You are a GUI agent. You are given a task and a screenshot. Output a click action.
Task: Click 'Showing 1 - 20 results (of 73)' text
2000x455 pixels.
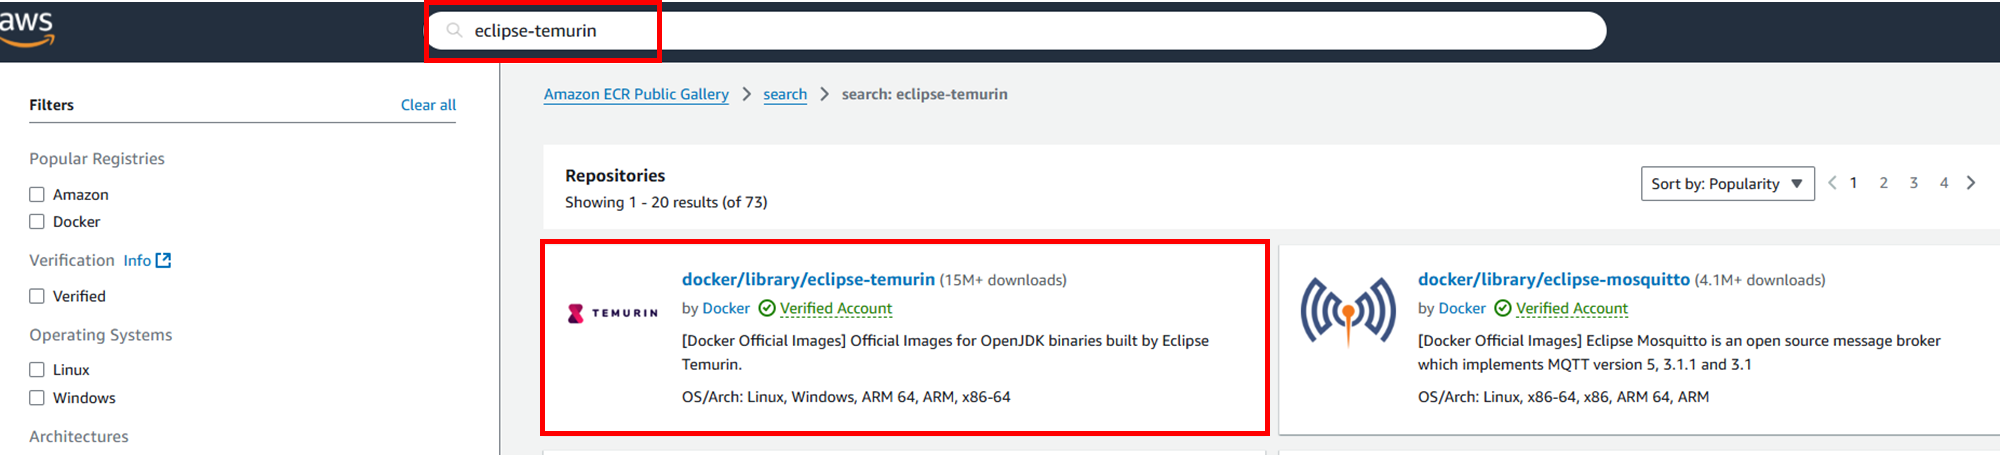[x=666, y=202]
